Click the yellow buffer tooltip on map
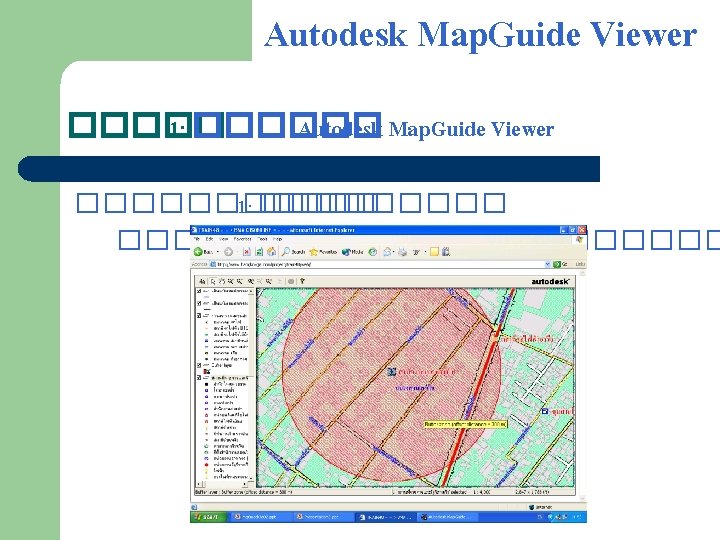 pos(465,424)
